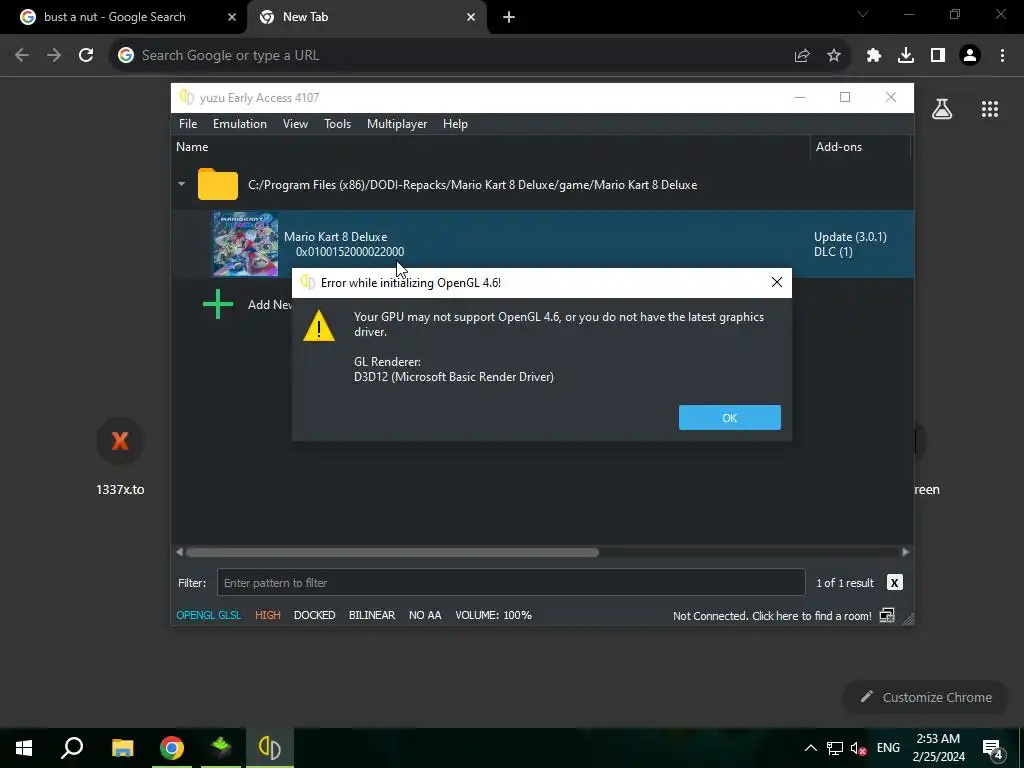Click the Chrome tab search chevron

pyautogui.click(x=863, y=14)
